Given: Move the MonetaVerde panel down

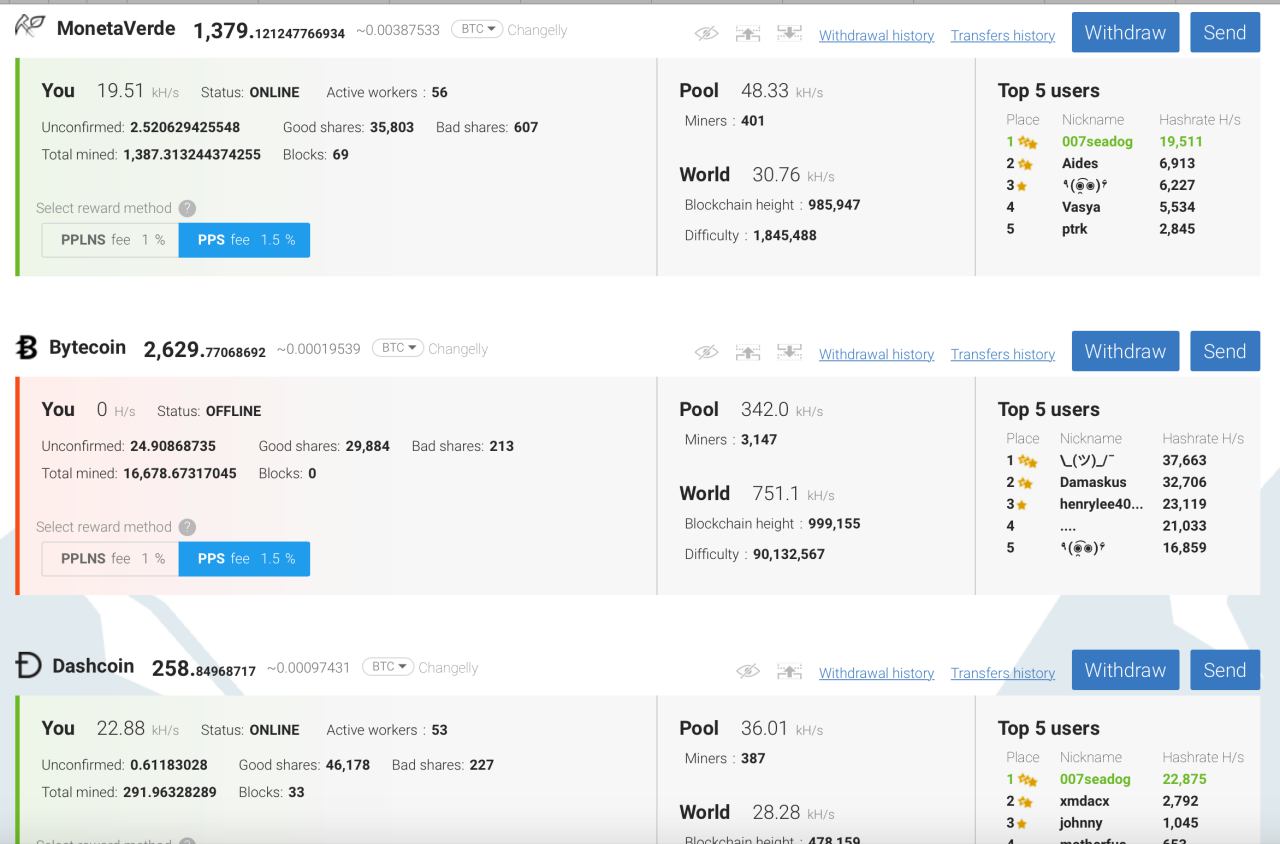Looking at the screenshot, I should (x=790, y=34).
